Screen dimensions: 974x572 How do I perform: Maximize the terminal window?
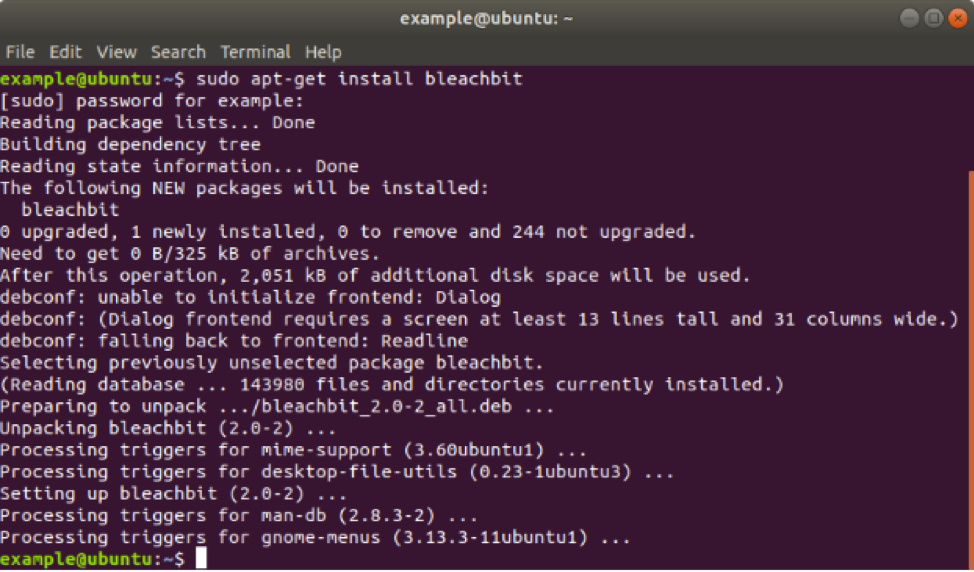click(x=932, y=18)
